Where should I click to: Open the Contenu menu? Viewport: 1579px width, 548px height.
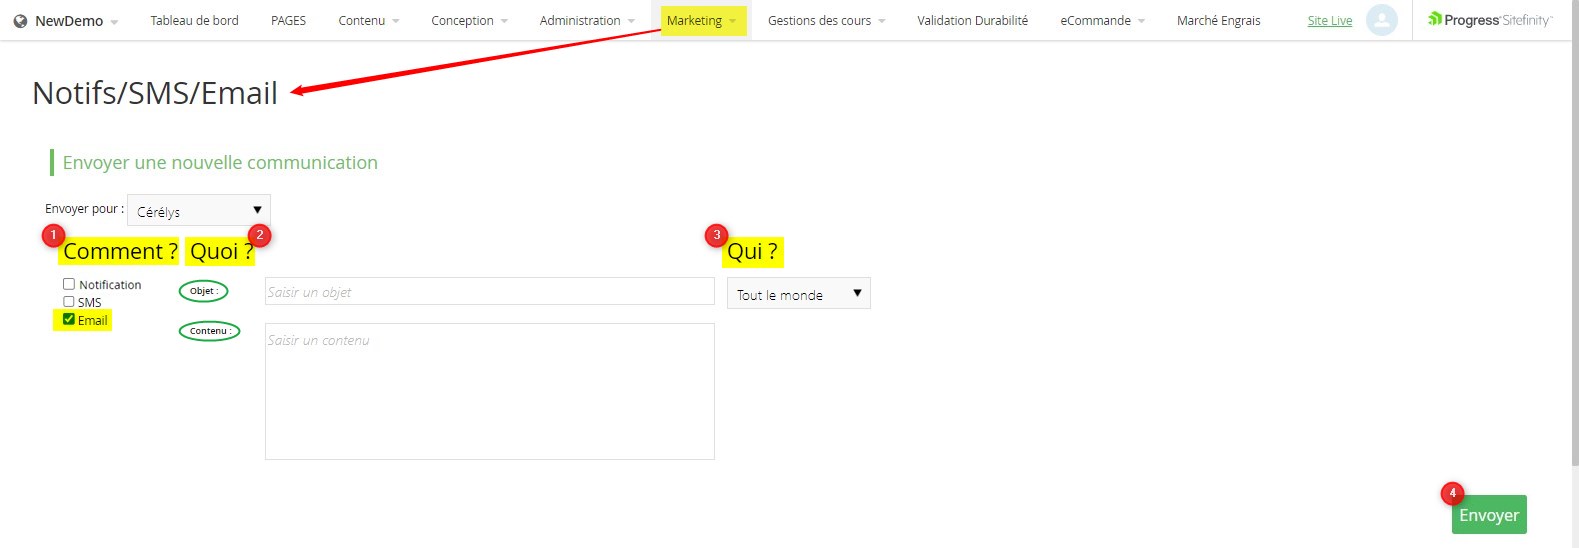coord(368,21)
